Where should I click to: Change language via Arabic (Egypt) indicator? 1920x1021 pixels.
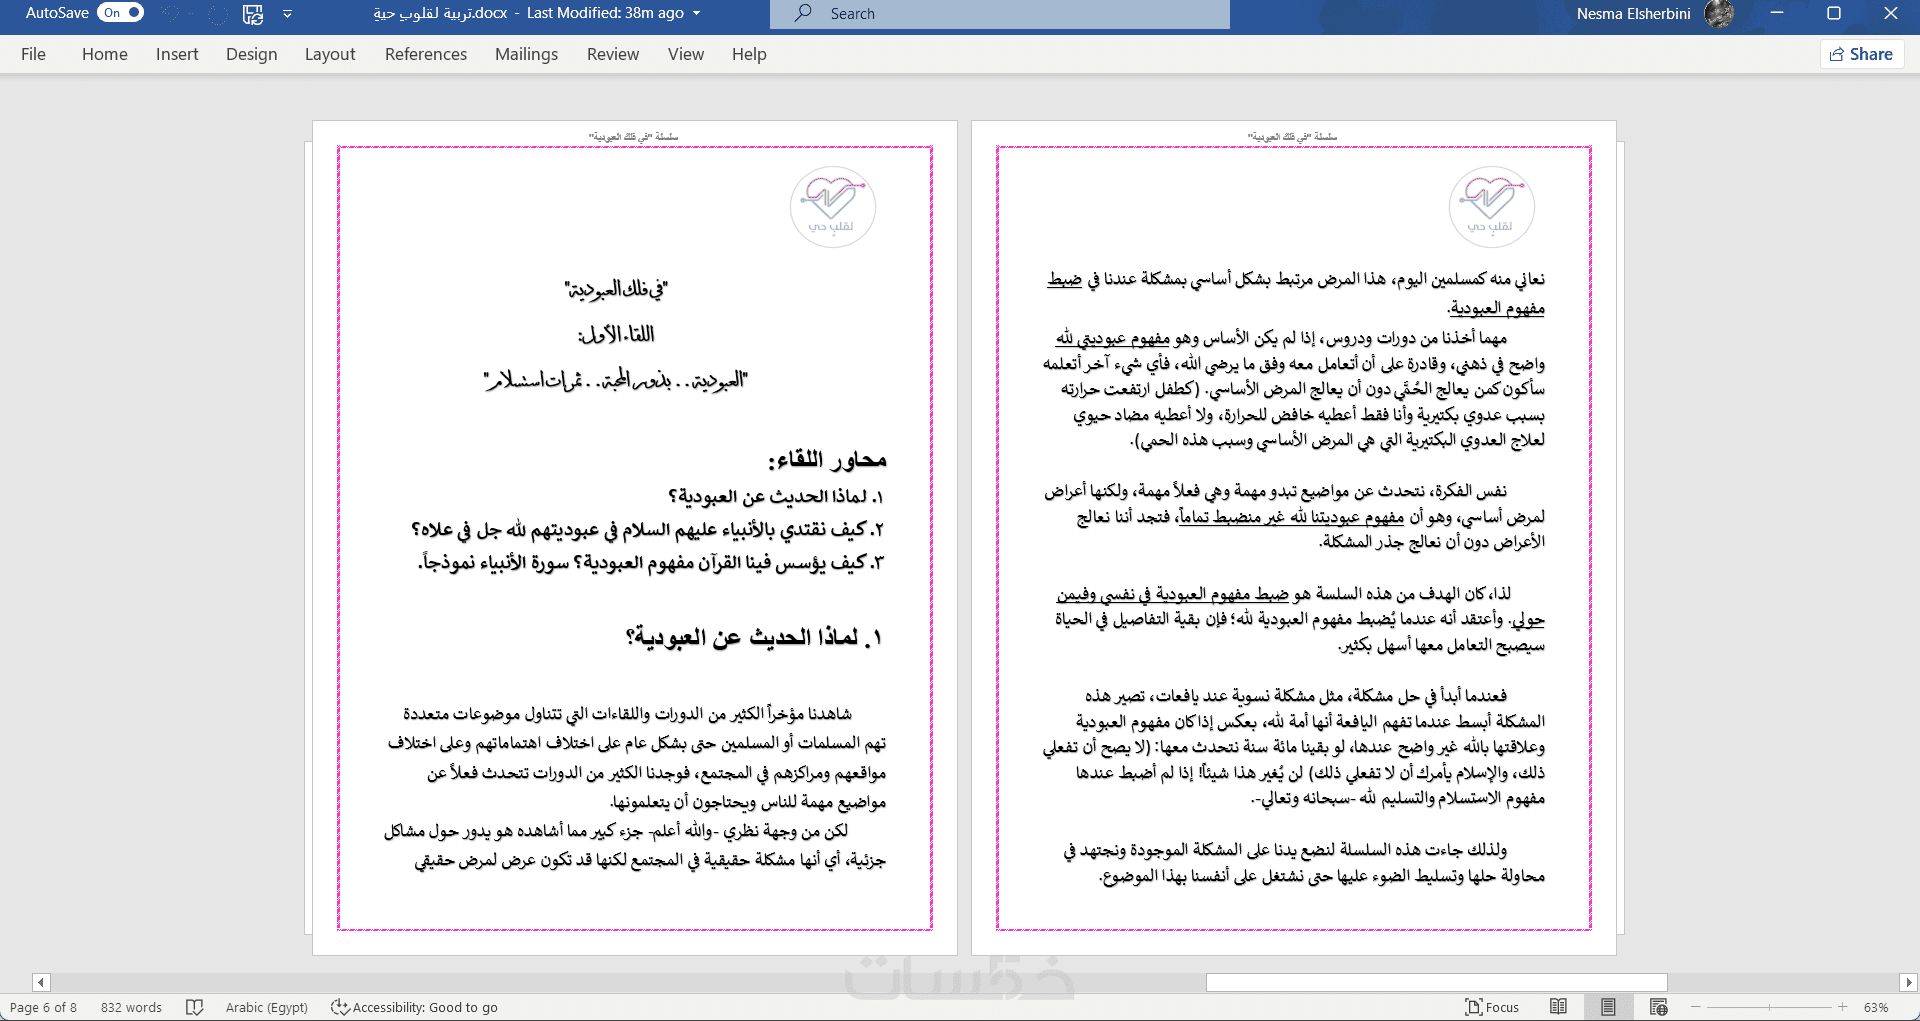click(267, 1007)
